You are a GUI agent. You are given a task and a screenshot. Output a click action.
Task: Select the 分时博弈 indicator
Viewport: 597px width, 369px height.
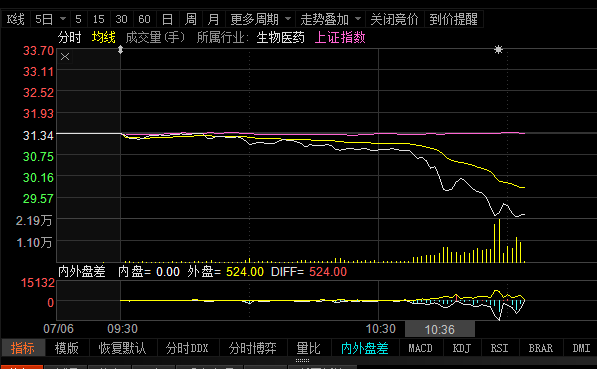(x=252, y=348)
